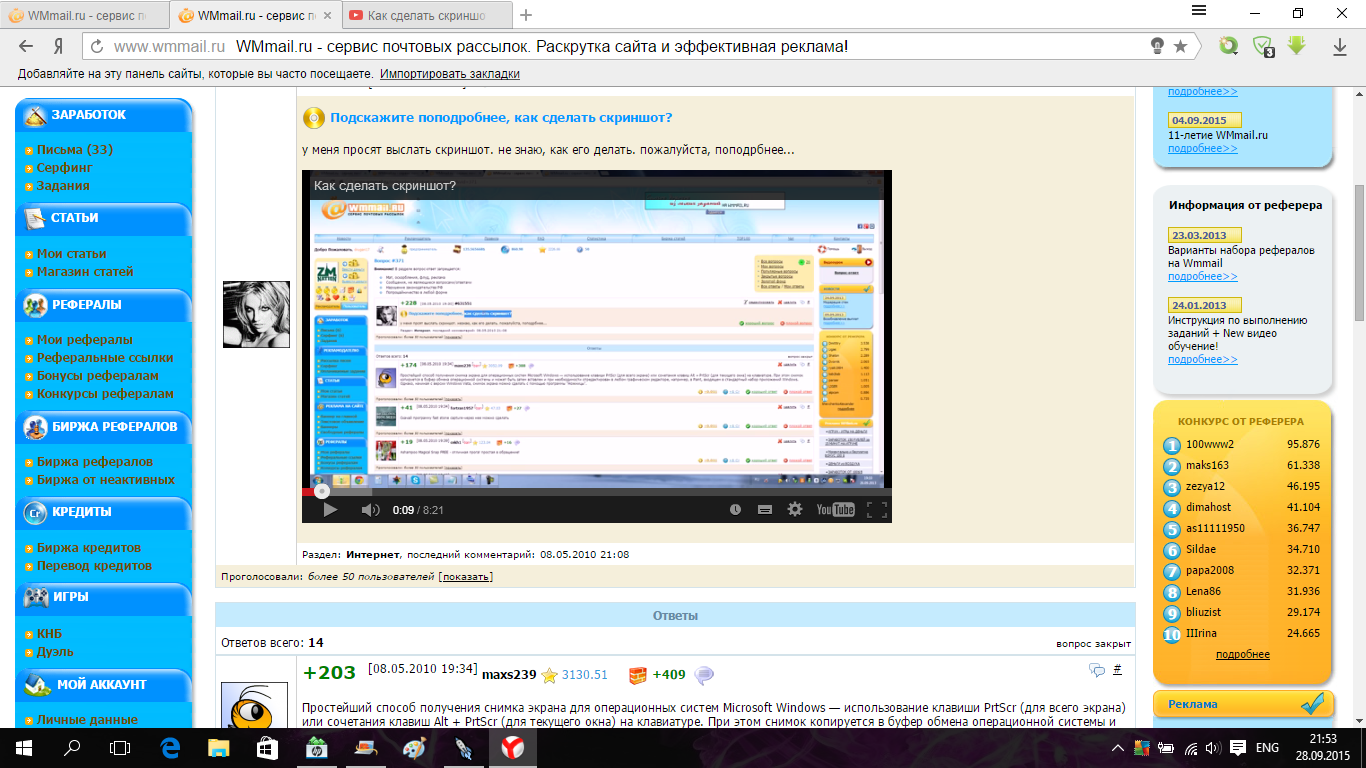Open Письма (33) in the sidebar
The width and height of the screenshot is (1366, 768).
point(74,150)
